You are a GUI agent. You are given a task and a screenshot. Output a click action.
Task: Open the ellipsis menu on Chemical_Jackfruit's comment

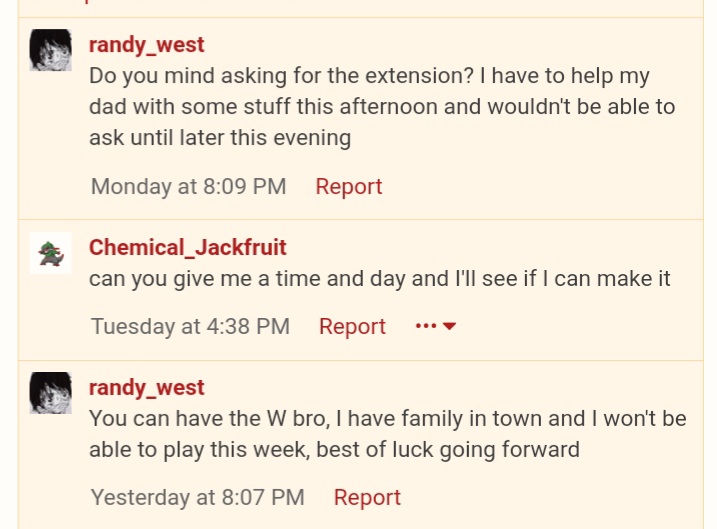[436, 326]
